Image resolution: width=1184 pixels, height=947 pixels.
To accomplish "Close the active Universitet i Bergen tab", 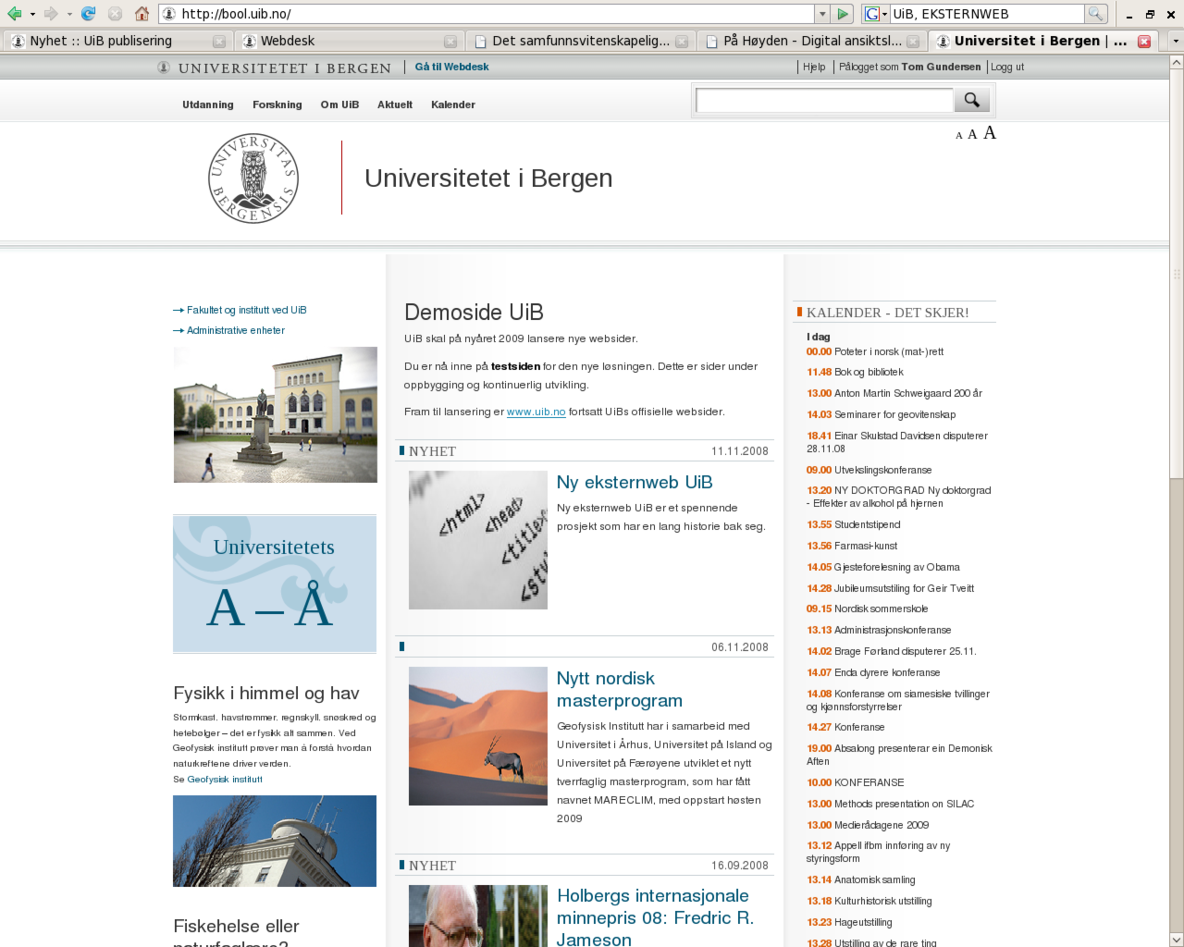I will [1144, 41].
